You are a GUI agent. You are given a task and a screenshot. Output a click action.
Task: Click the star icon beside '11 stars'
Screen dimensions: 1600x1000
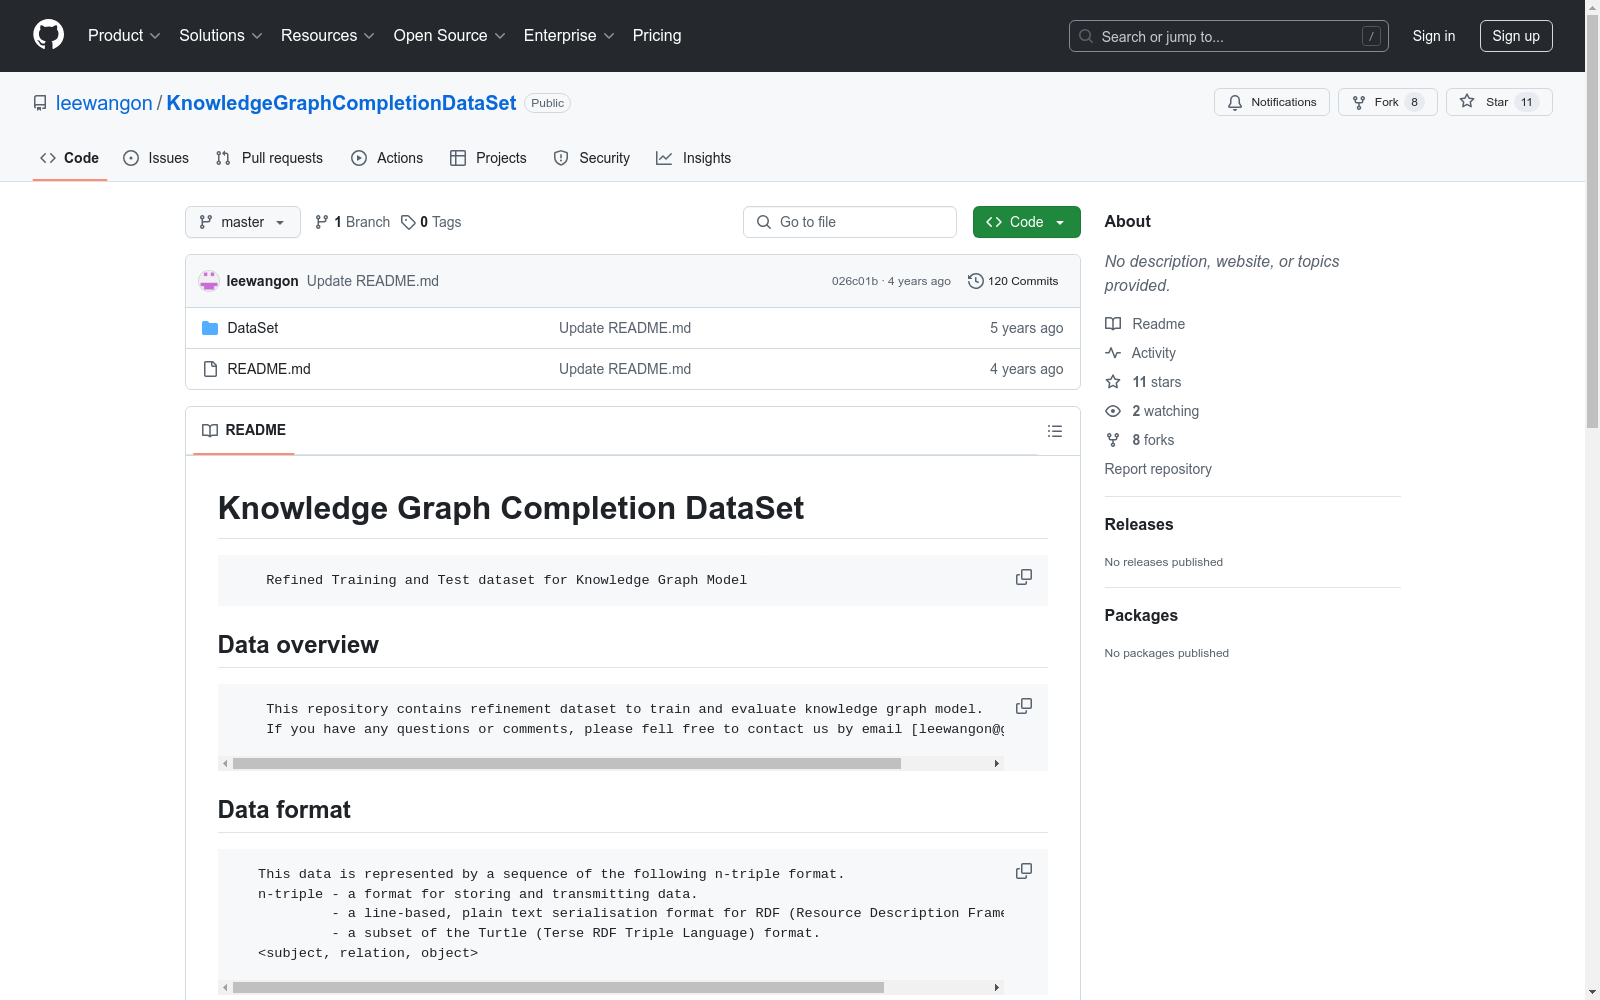click(1113, 382)
